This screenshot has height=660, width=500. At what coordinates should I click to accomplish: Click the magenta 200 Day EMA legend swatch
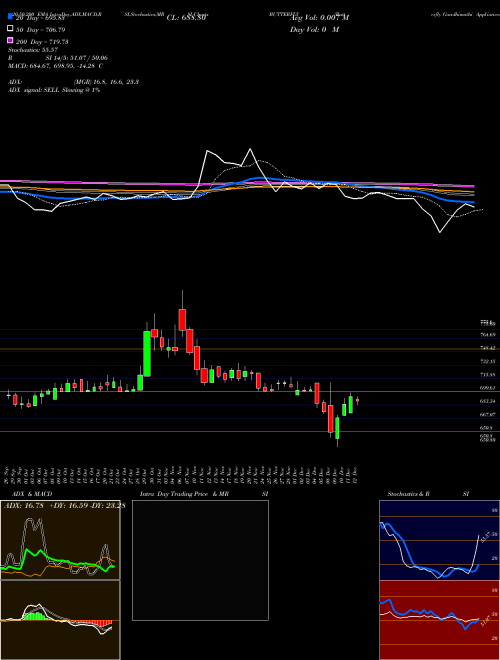10,40
